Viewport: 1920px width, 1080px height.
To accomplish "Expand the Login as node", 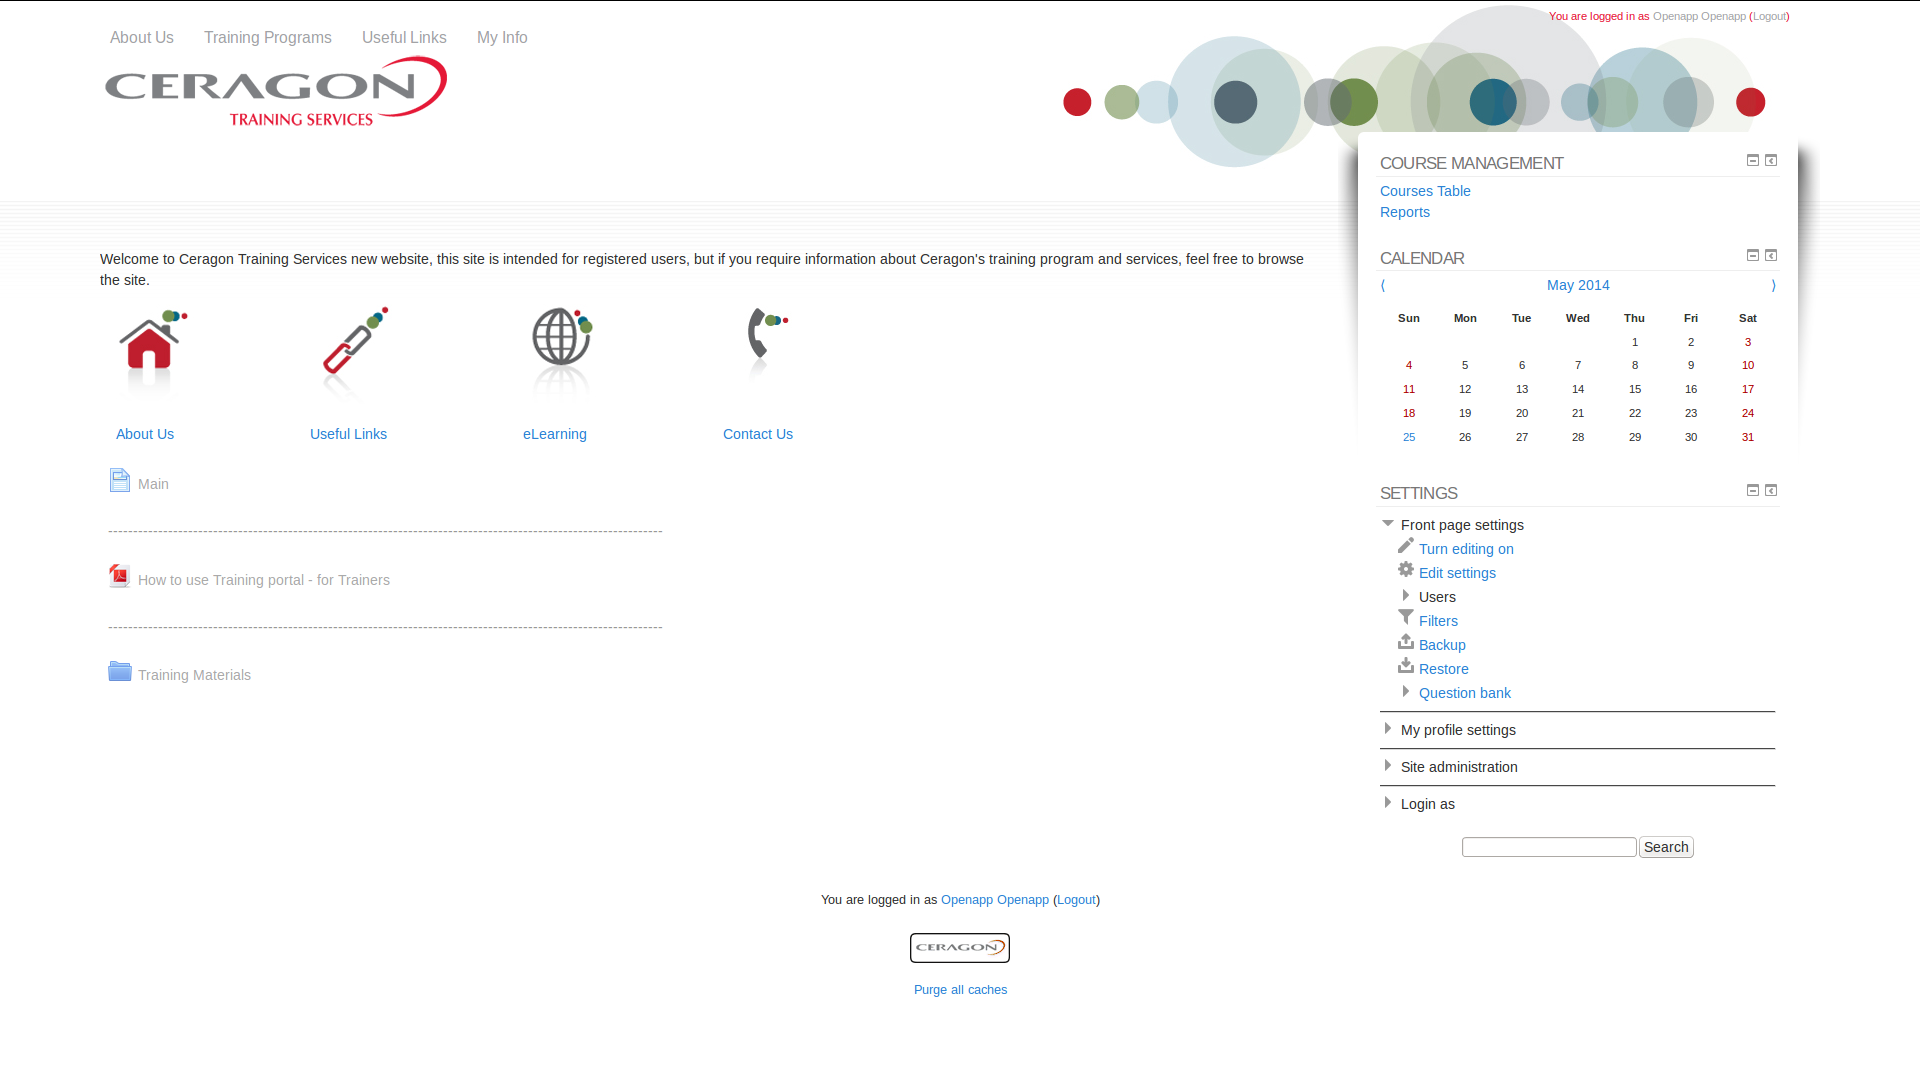I will tap(1388, 803).
